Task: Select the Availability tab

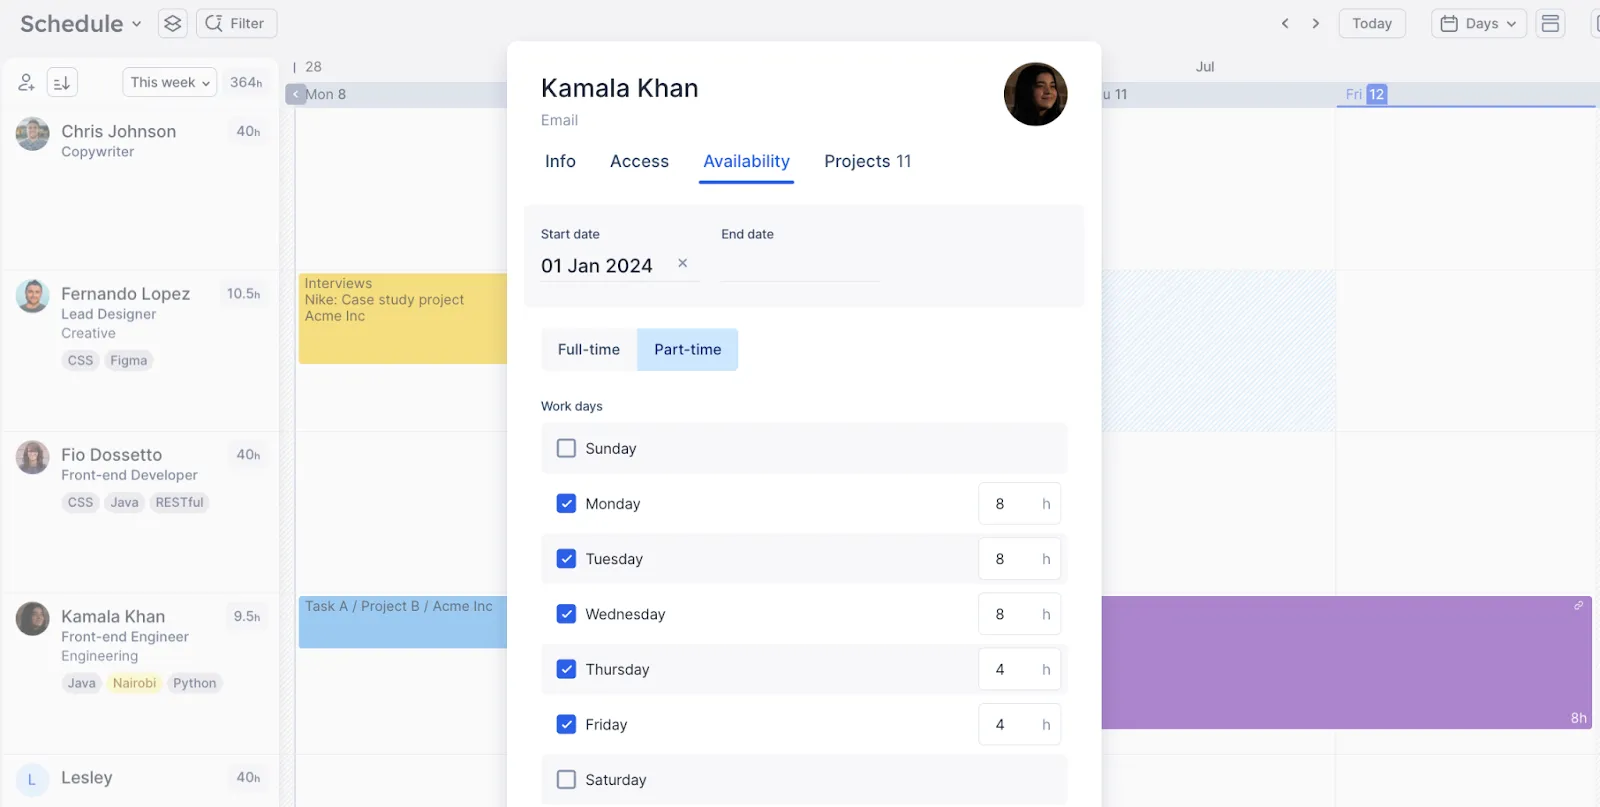Action: click(x=746, y=161)
